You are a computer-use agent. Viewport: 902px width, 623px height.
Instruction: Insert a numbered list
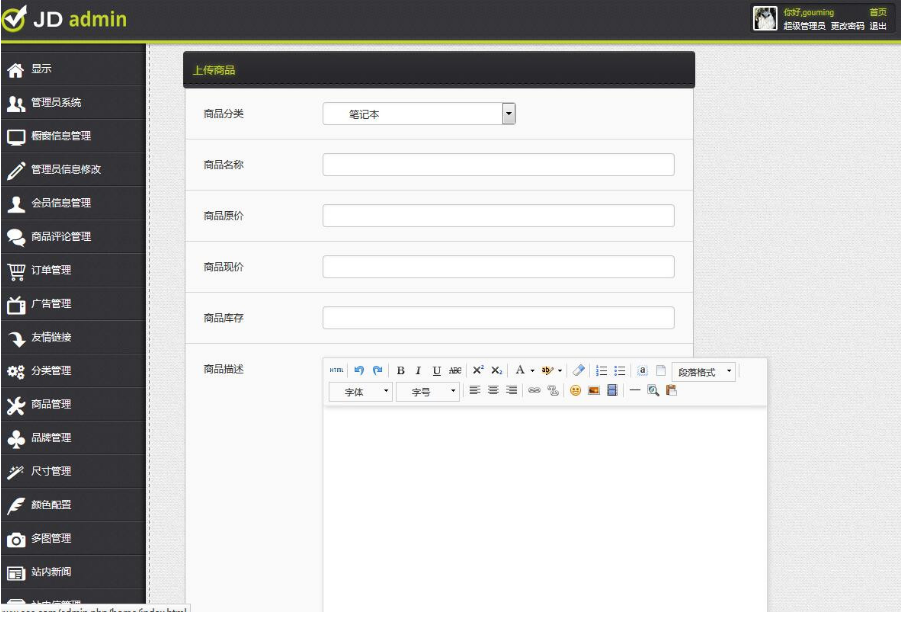click(x=602, y=370)
